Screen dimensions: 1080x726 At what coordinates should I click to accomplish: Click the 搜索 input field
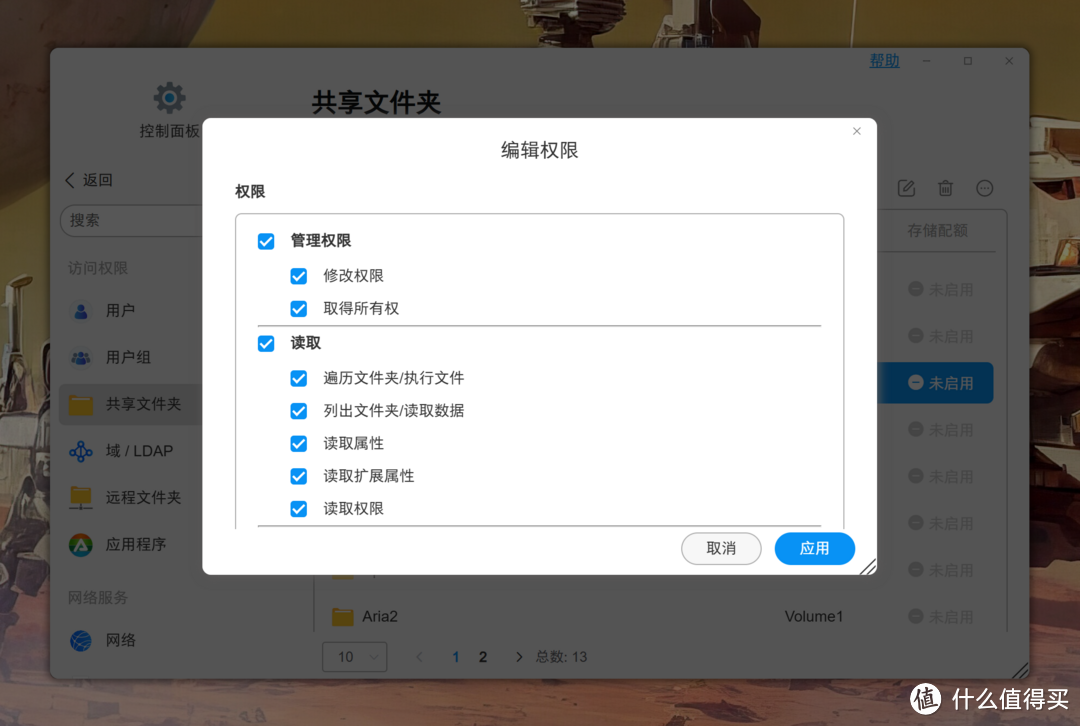click(x=131, y=220)
